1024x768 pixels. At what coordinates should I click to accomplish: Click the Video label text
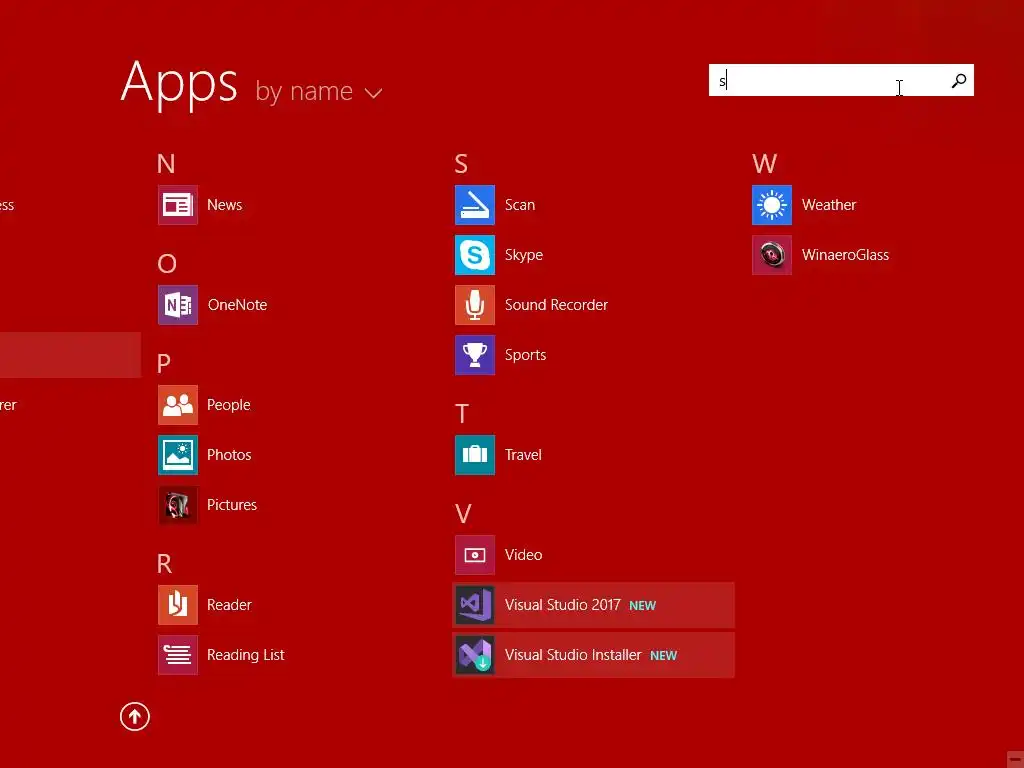tap(524, 555)
